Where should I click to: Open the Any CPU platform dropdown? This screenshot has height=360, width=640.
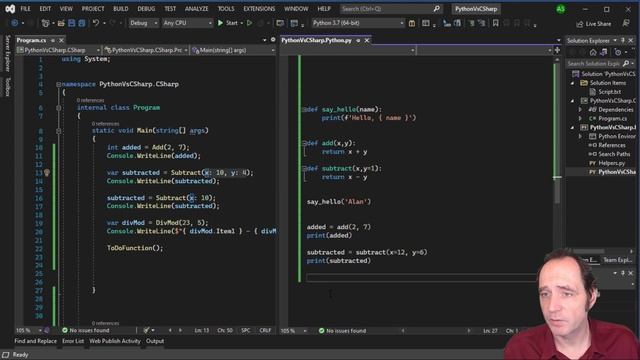(x=187, y=23)
